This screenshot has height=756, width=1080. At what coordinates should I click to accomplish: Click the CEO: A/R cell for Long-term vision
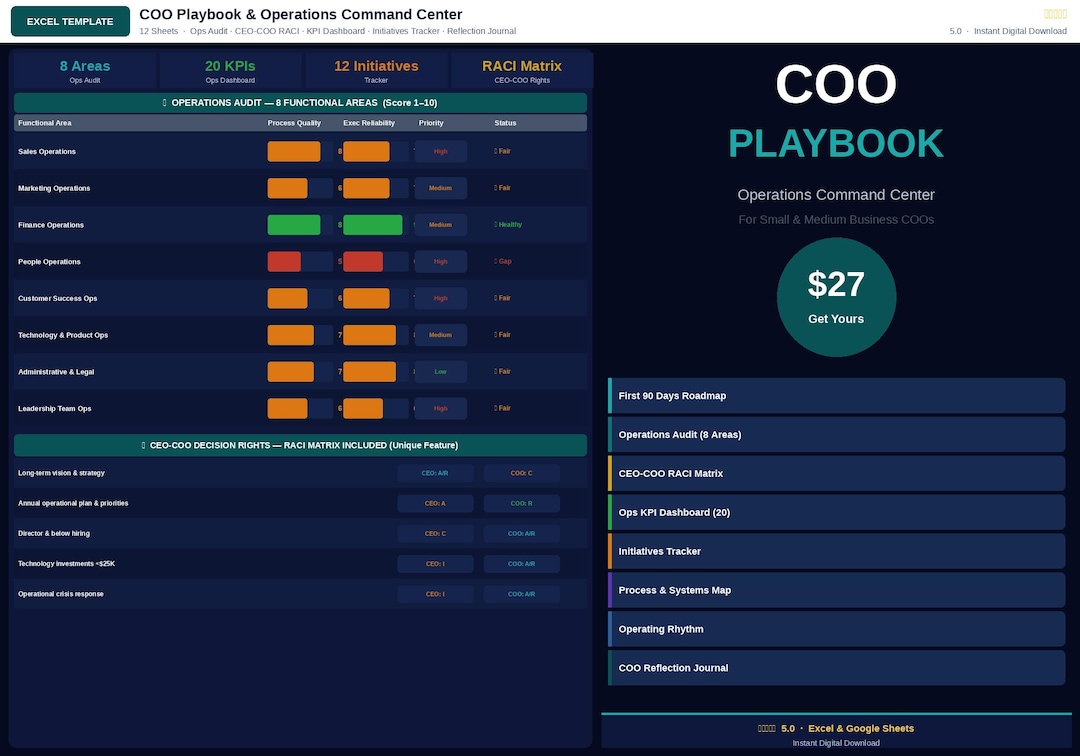click(435, 473)
